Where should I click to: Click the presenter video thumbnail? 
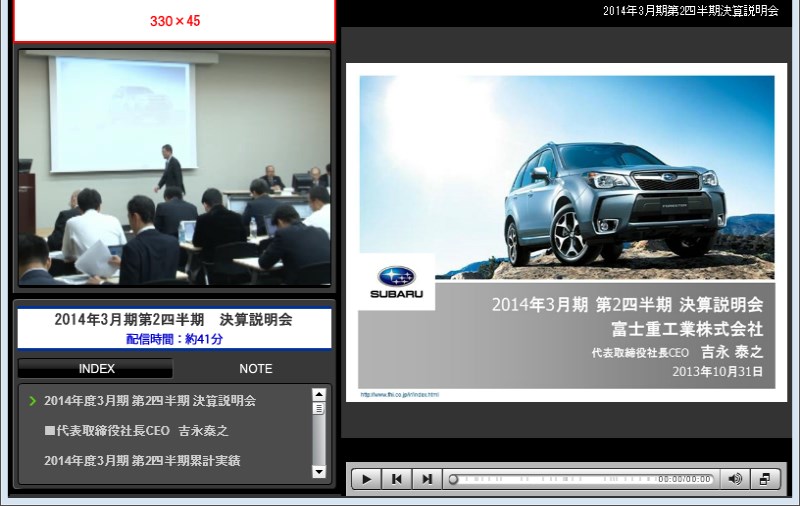tap(174, 167)
